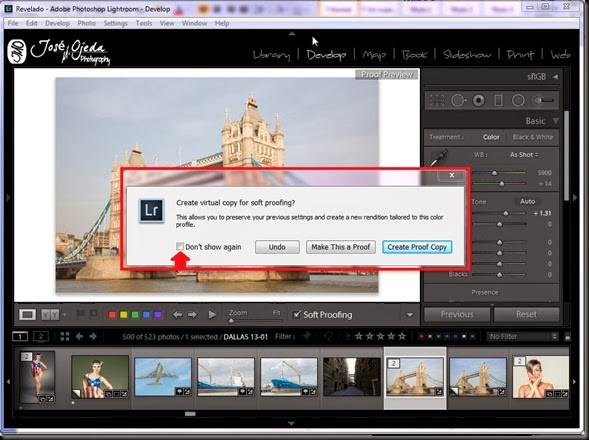The height and width of the screenshot is (440, 589).
Task: Click Make This a Proof
Action: [341, 247]
